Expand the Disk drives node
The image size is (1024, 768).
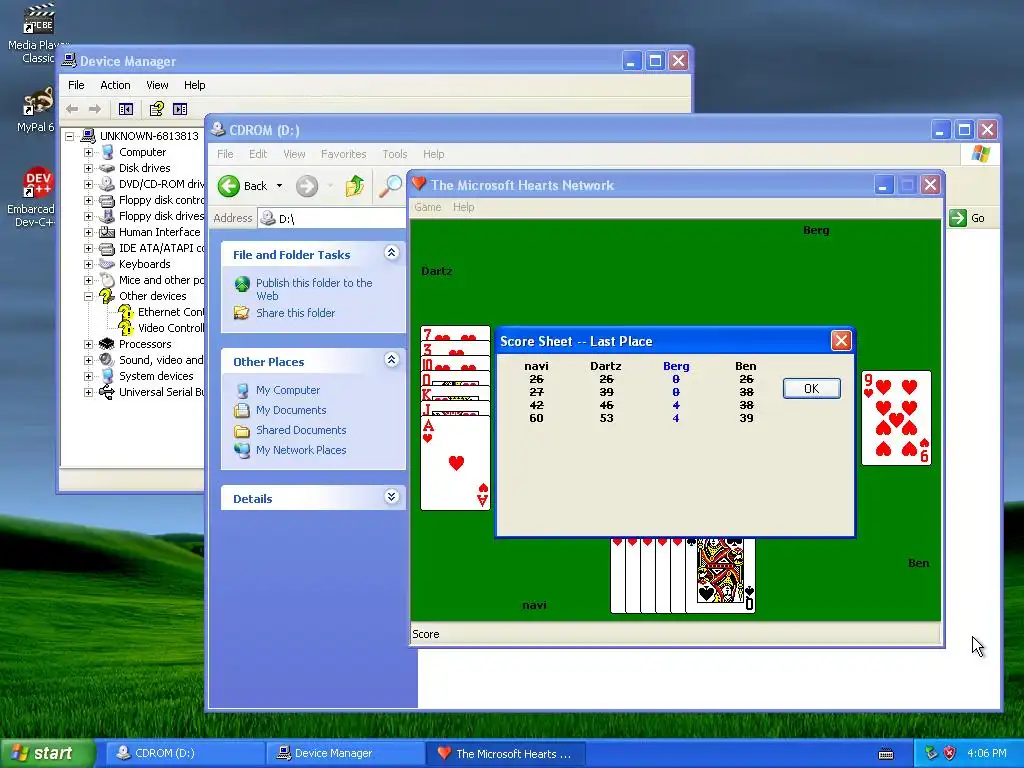click(88, 168)
